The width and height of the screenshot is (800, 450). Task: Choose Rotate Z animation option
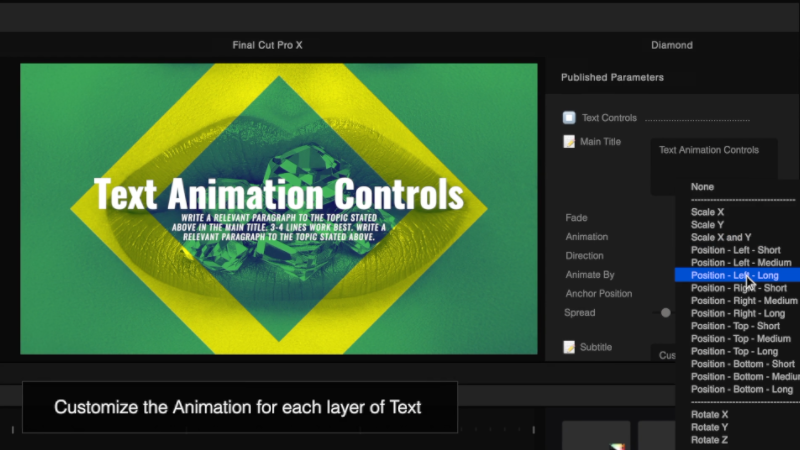[x=709, y=440]
